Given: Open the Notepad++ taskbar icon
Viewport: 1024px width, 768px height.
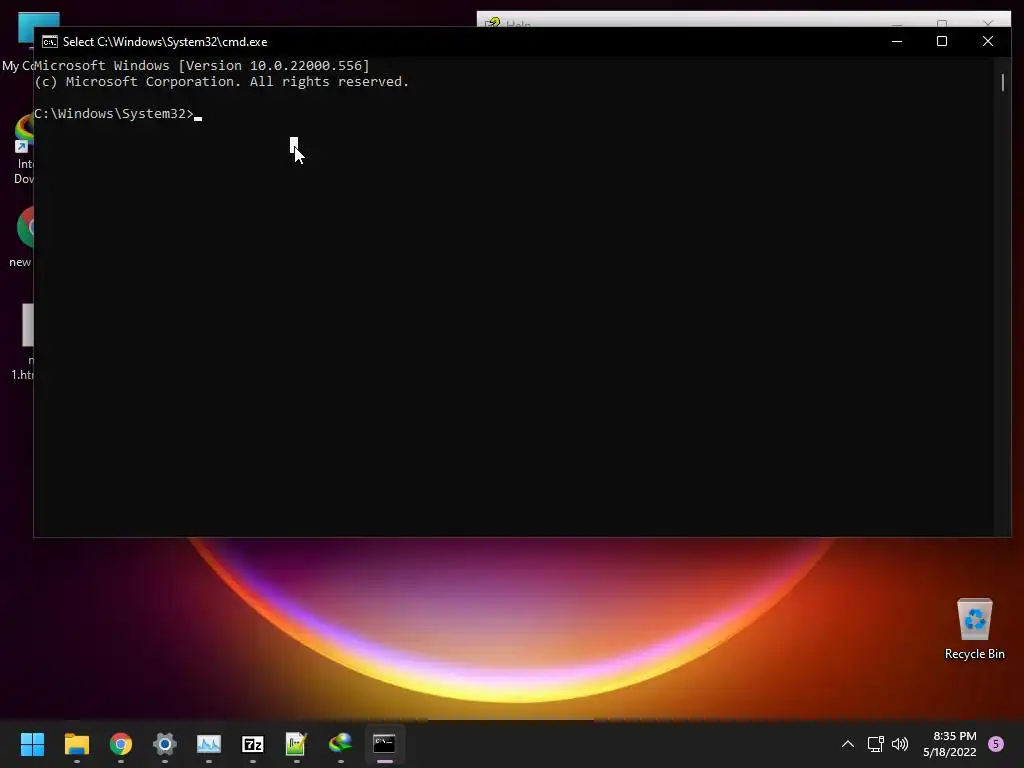Looking at the screenshot, I should coord(296,744).
